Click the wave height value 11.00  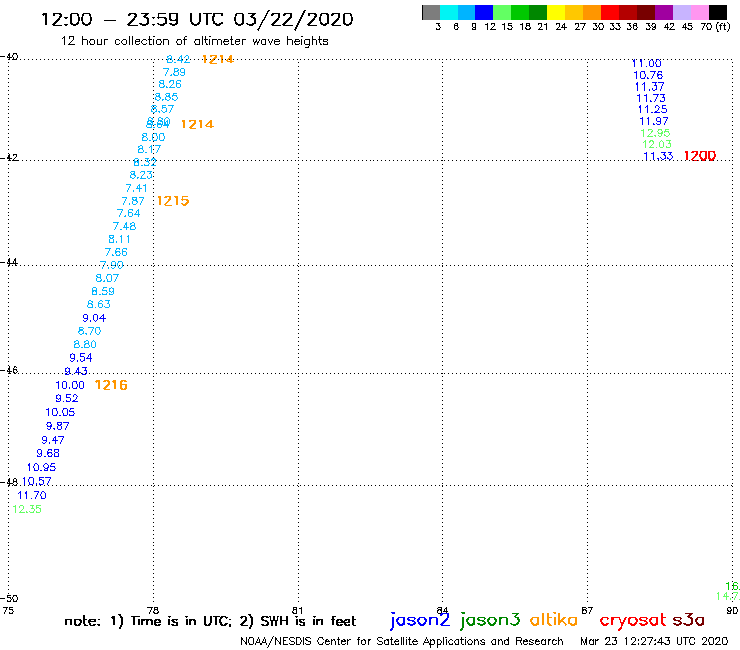pyautogui.click(x=647, y=63)
